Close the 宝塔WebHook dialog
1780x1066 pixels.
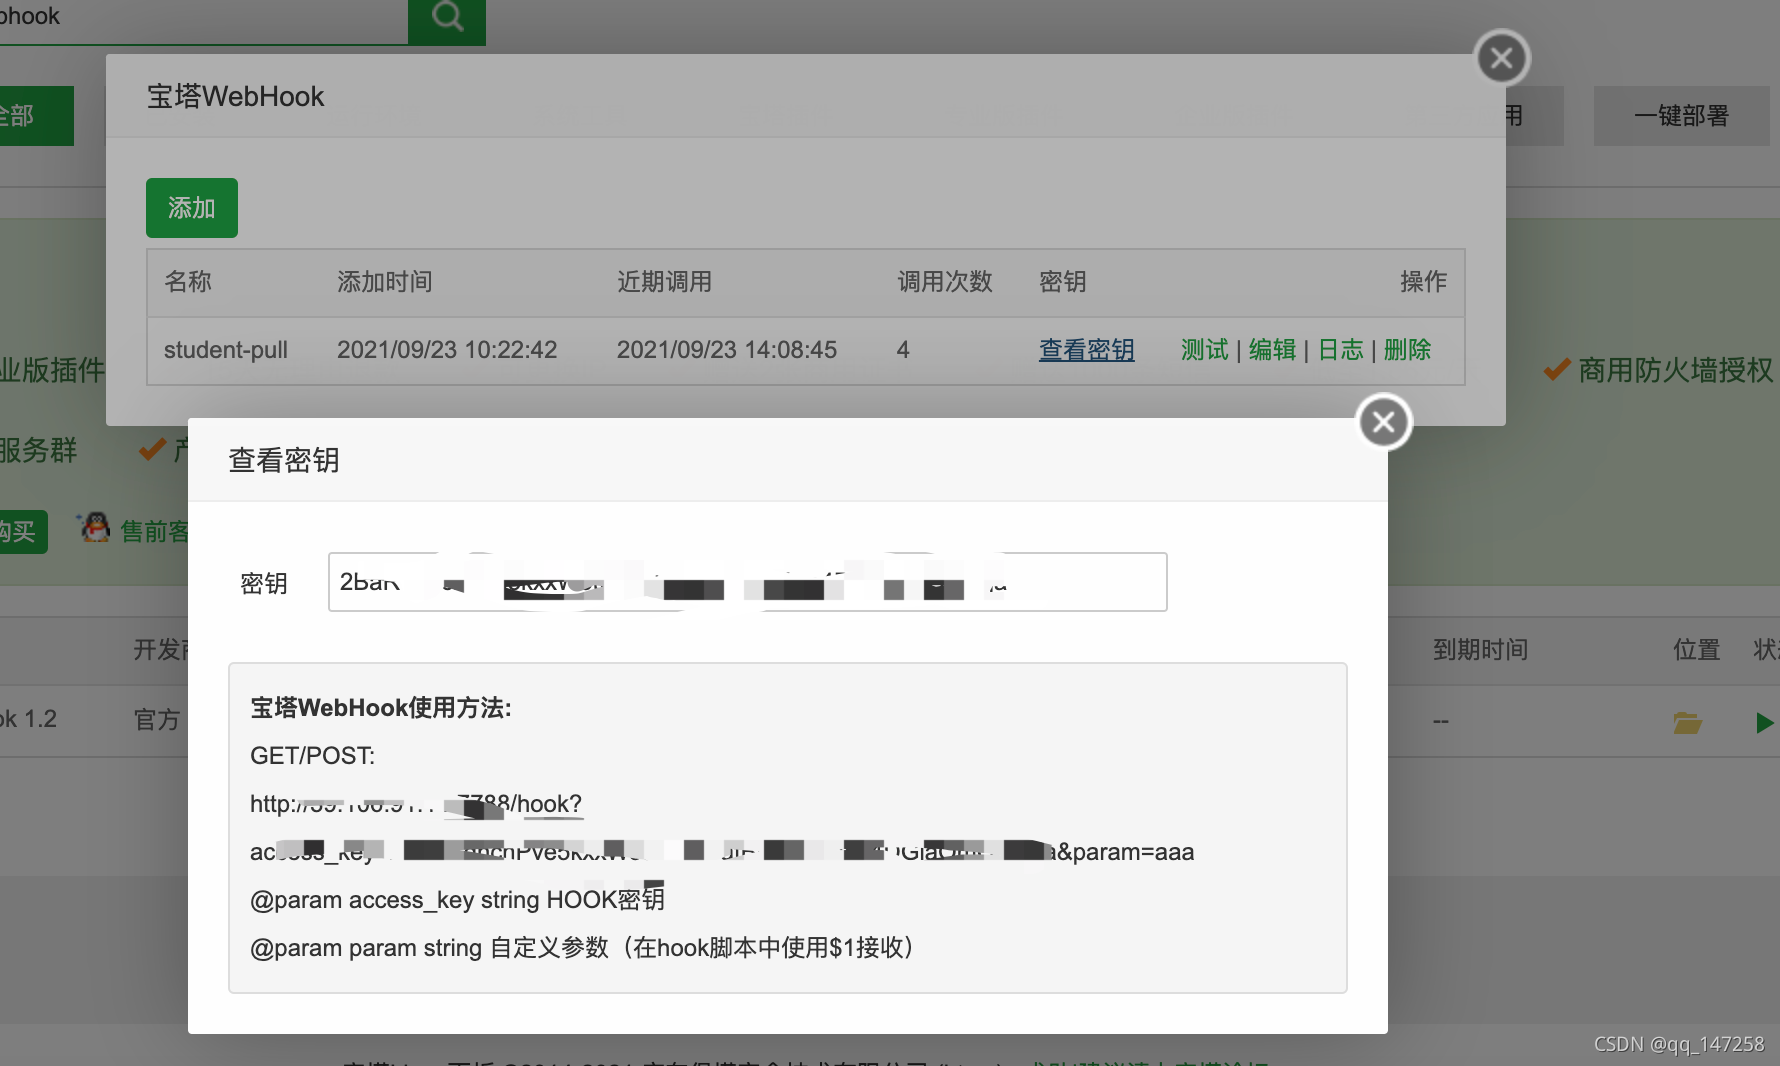1502,59
